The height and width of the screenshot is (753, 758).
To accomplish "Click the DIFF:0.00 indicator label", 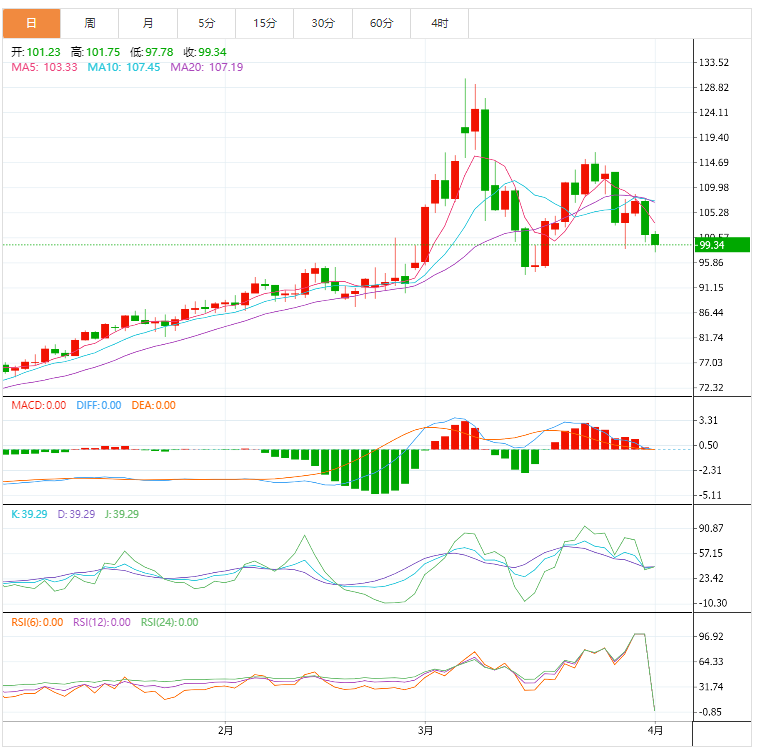I will tap(99, 405).
